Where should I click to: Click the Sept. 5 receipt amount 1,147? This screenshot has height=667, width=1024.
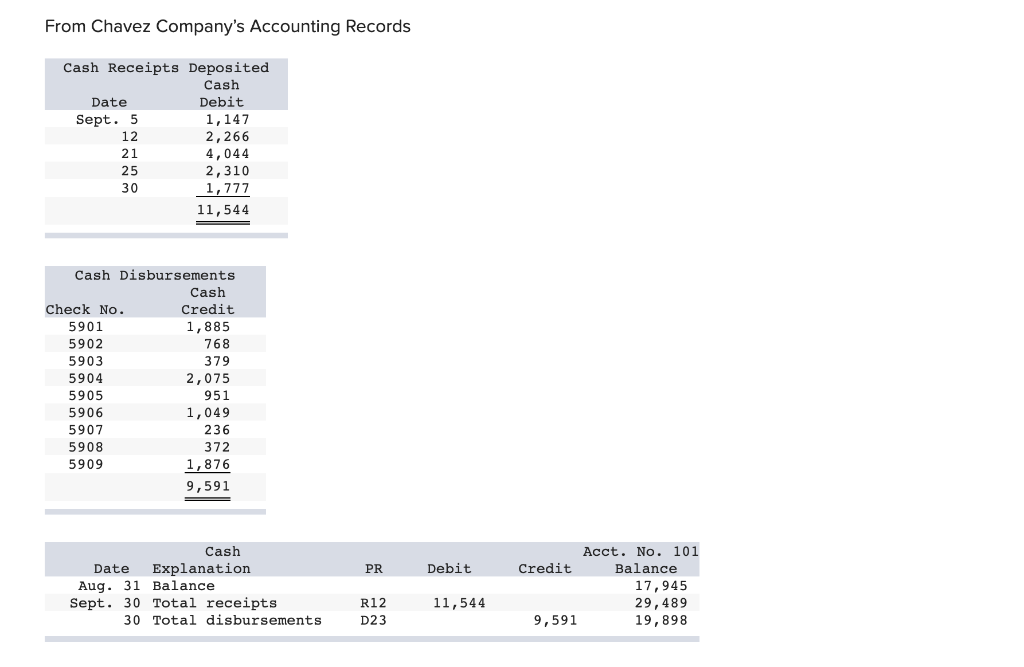227,120
